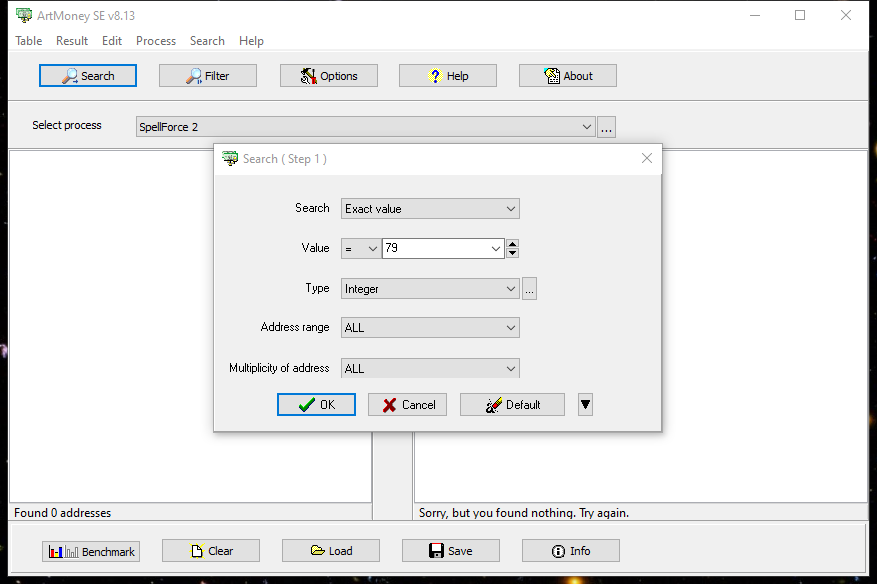Open the Options settings button
This screenshot has width=877, height=584.
point(329,76)
